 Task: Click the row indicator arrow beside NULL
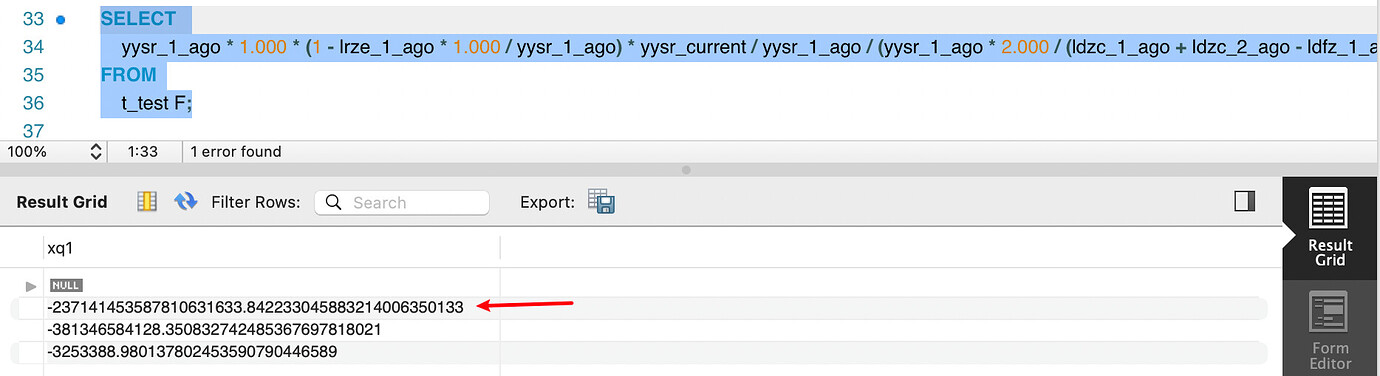[31, 286]
